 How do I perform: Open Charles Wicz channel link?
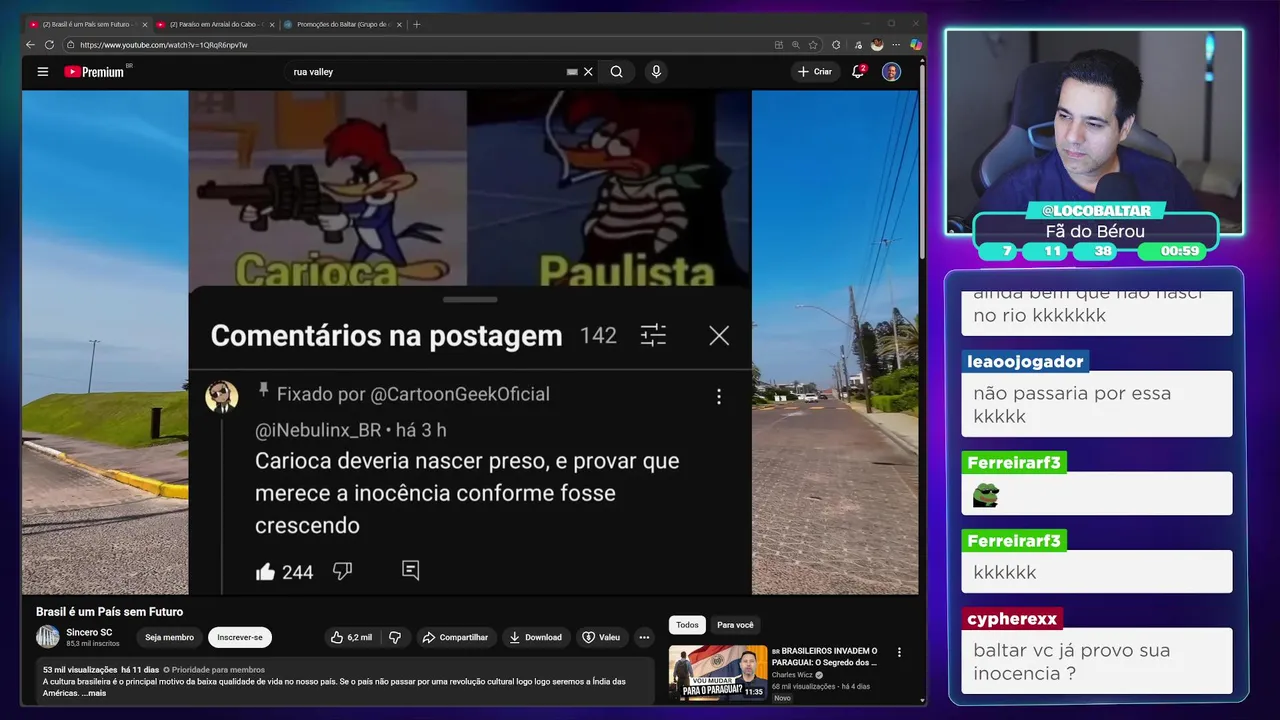click(x=793, y=675)
